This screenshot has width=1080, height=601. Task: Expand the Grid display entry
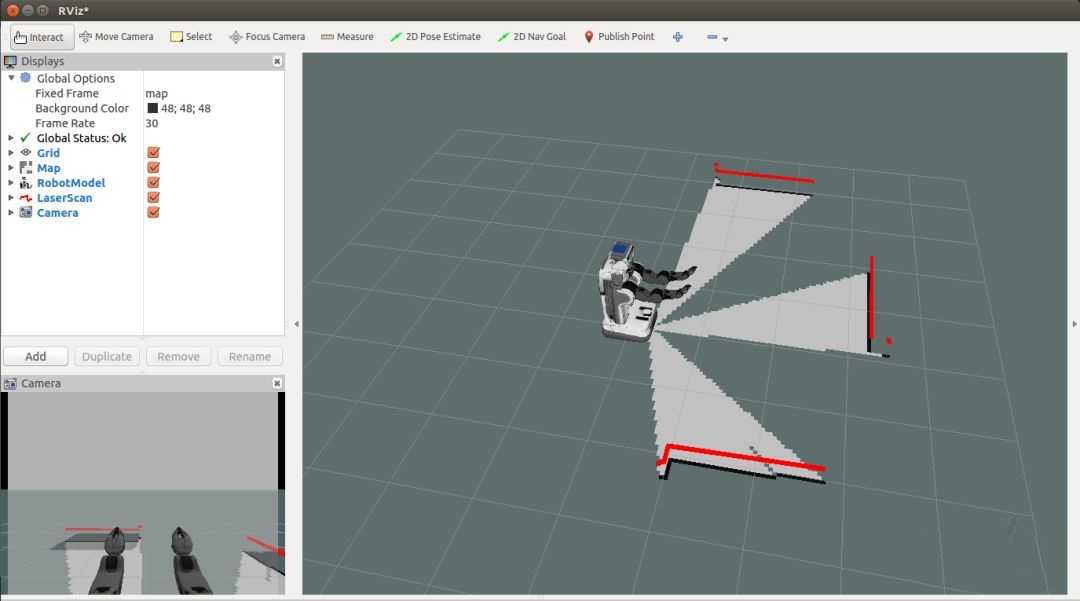[11, 153]
